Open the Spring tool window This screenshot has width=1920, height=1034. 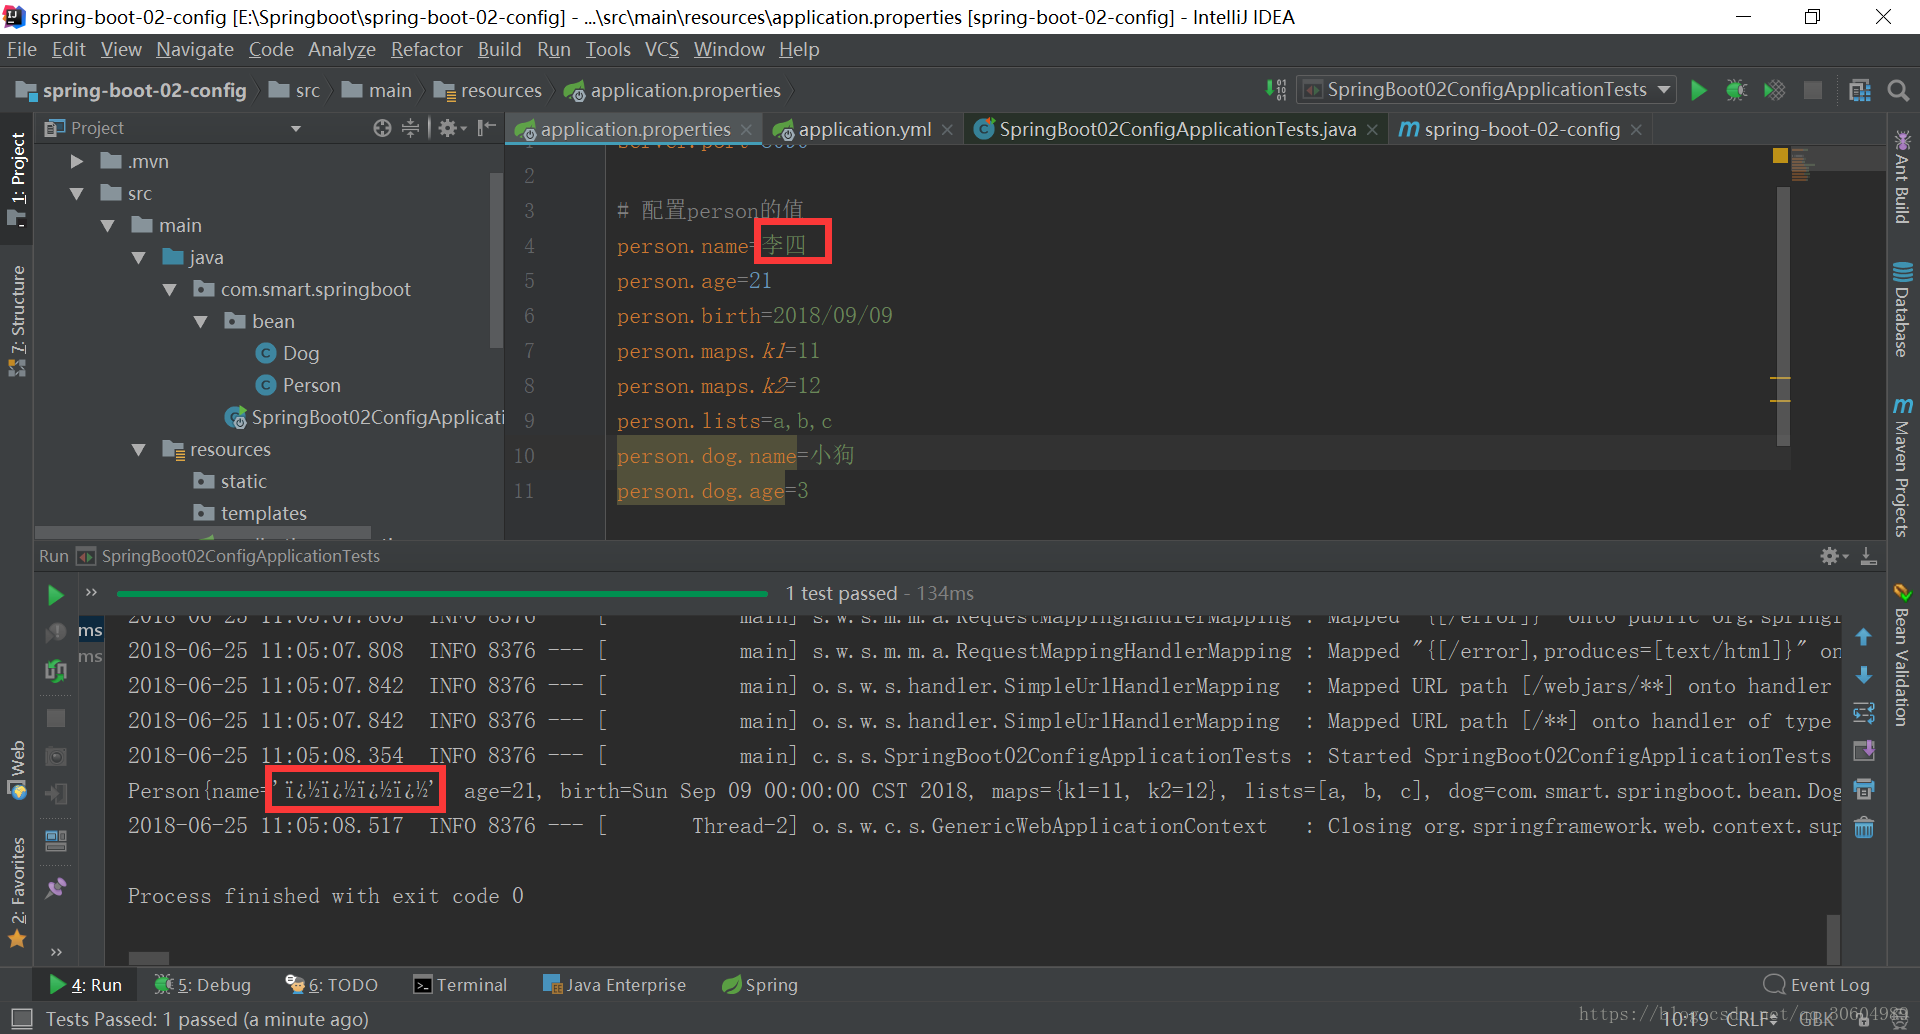point(760,985)
